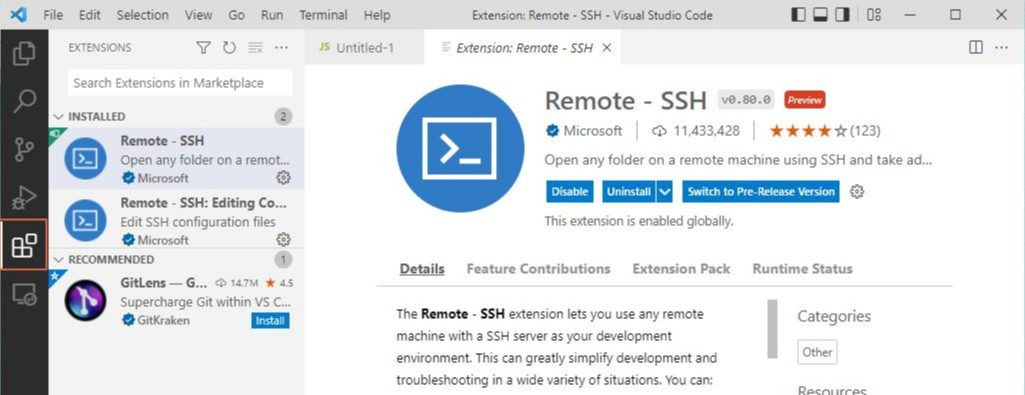Refresh the extensions list
The width and height of the screenshot is (1025, 395).
pyautogui.click(x=229, y=48)
